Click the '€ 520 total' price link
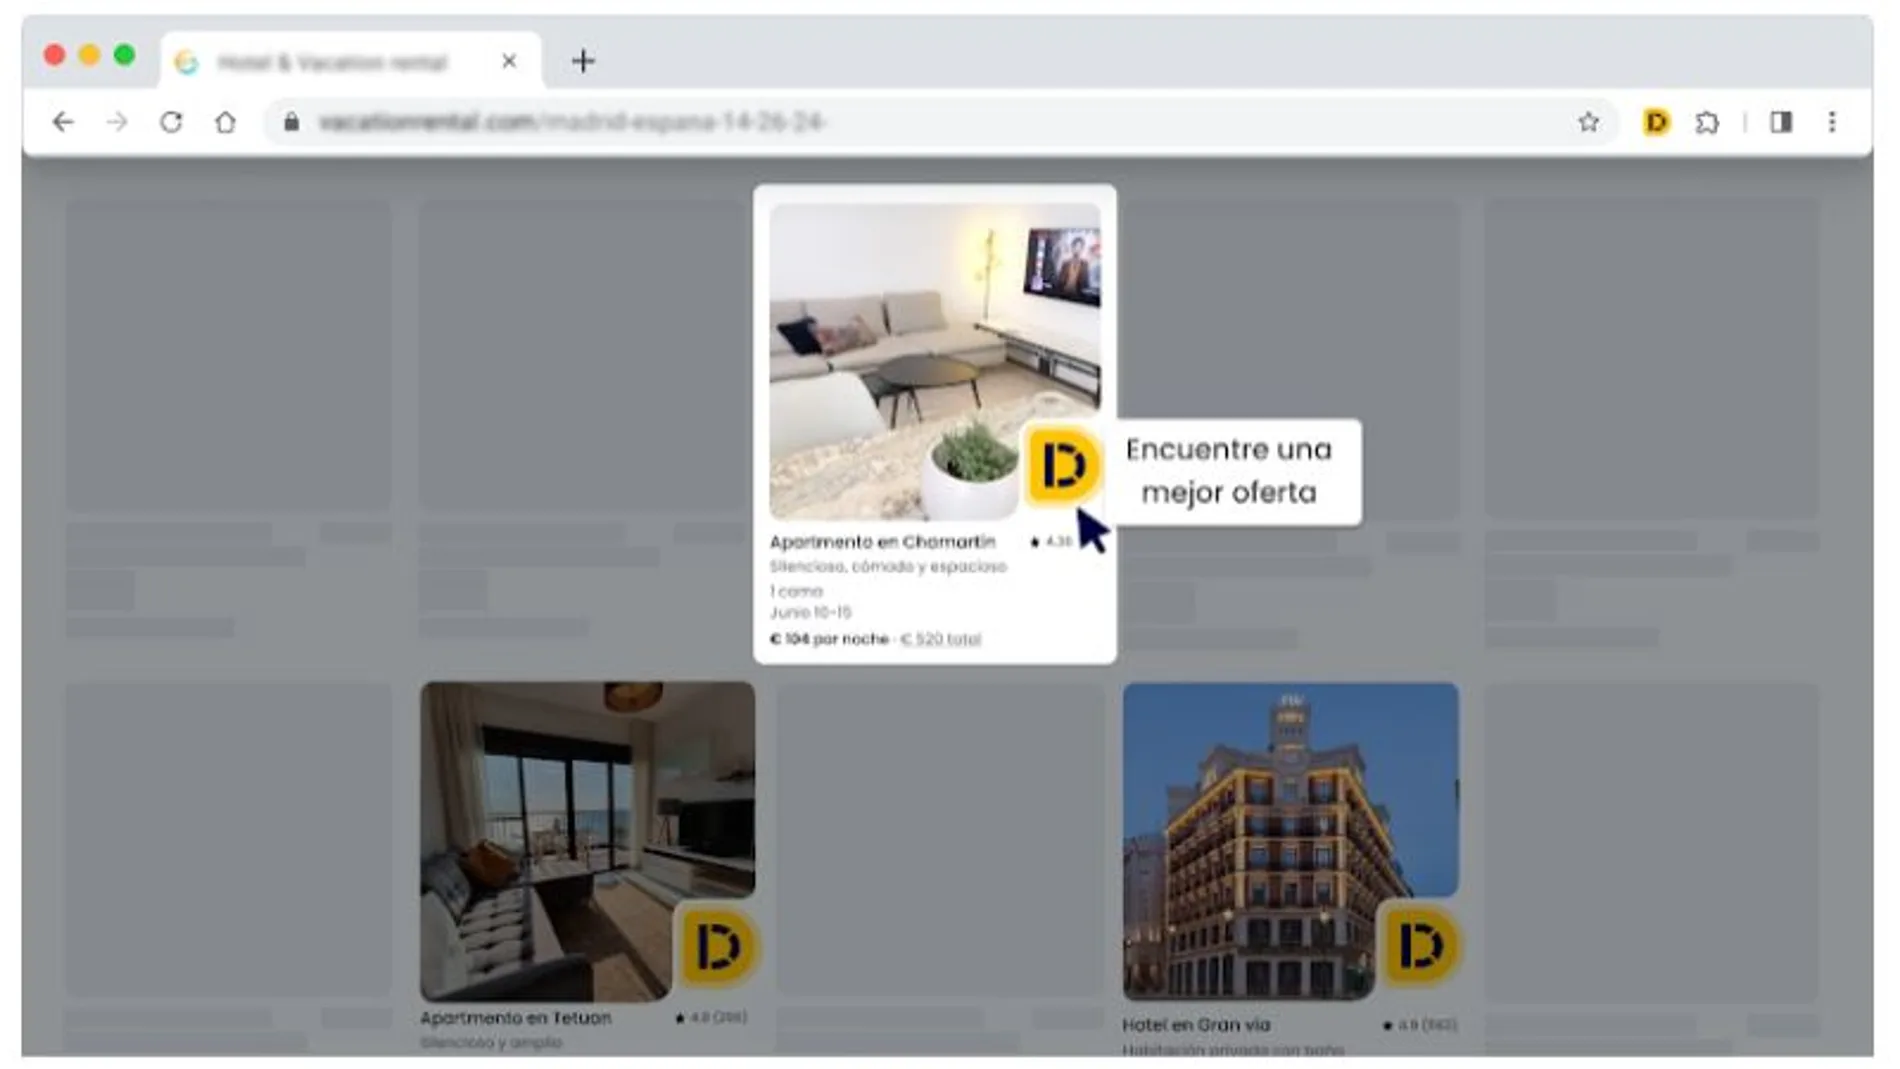This screenshot has width=1900, height=1069. 940,639
